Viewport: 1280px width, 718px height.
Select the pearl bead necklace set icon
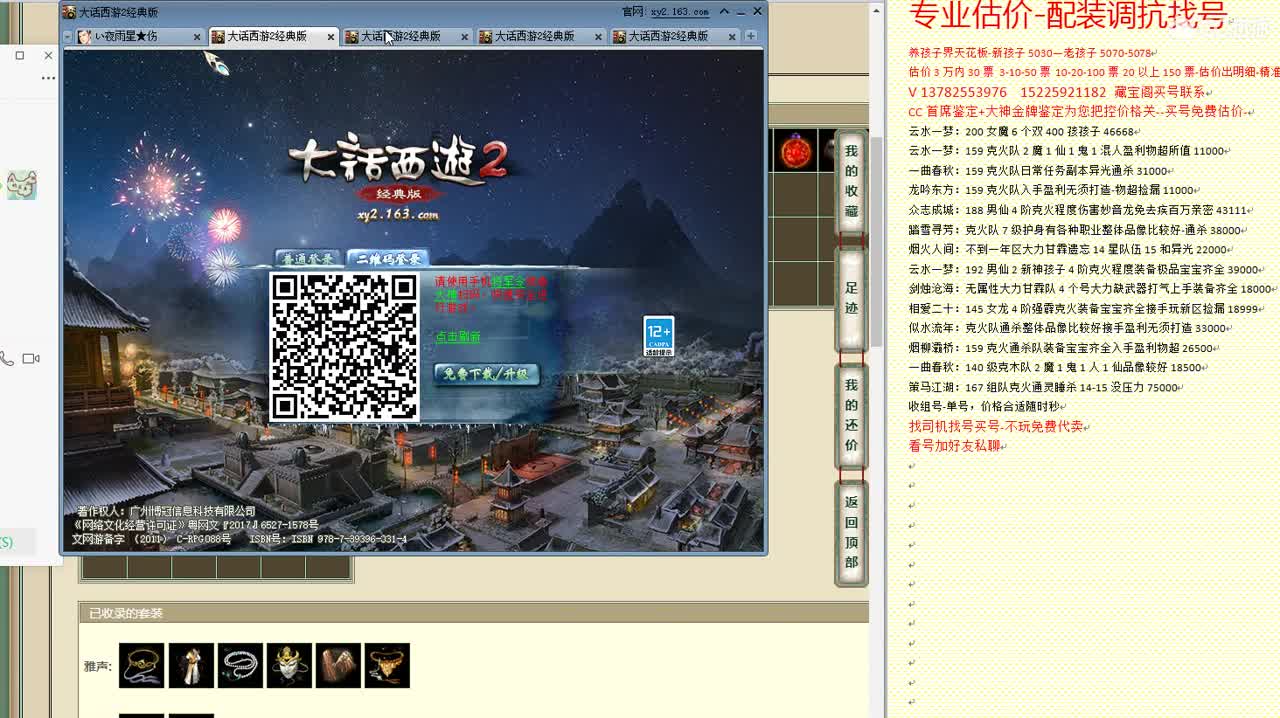pyautogui.click(x=240, y=666)
